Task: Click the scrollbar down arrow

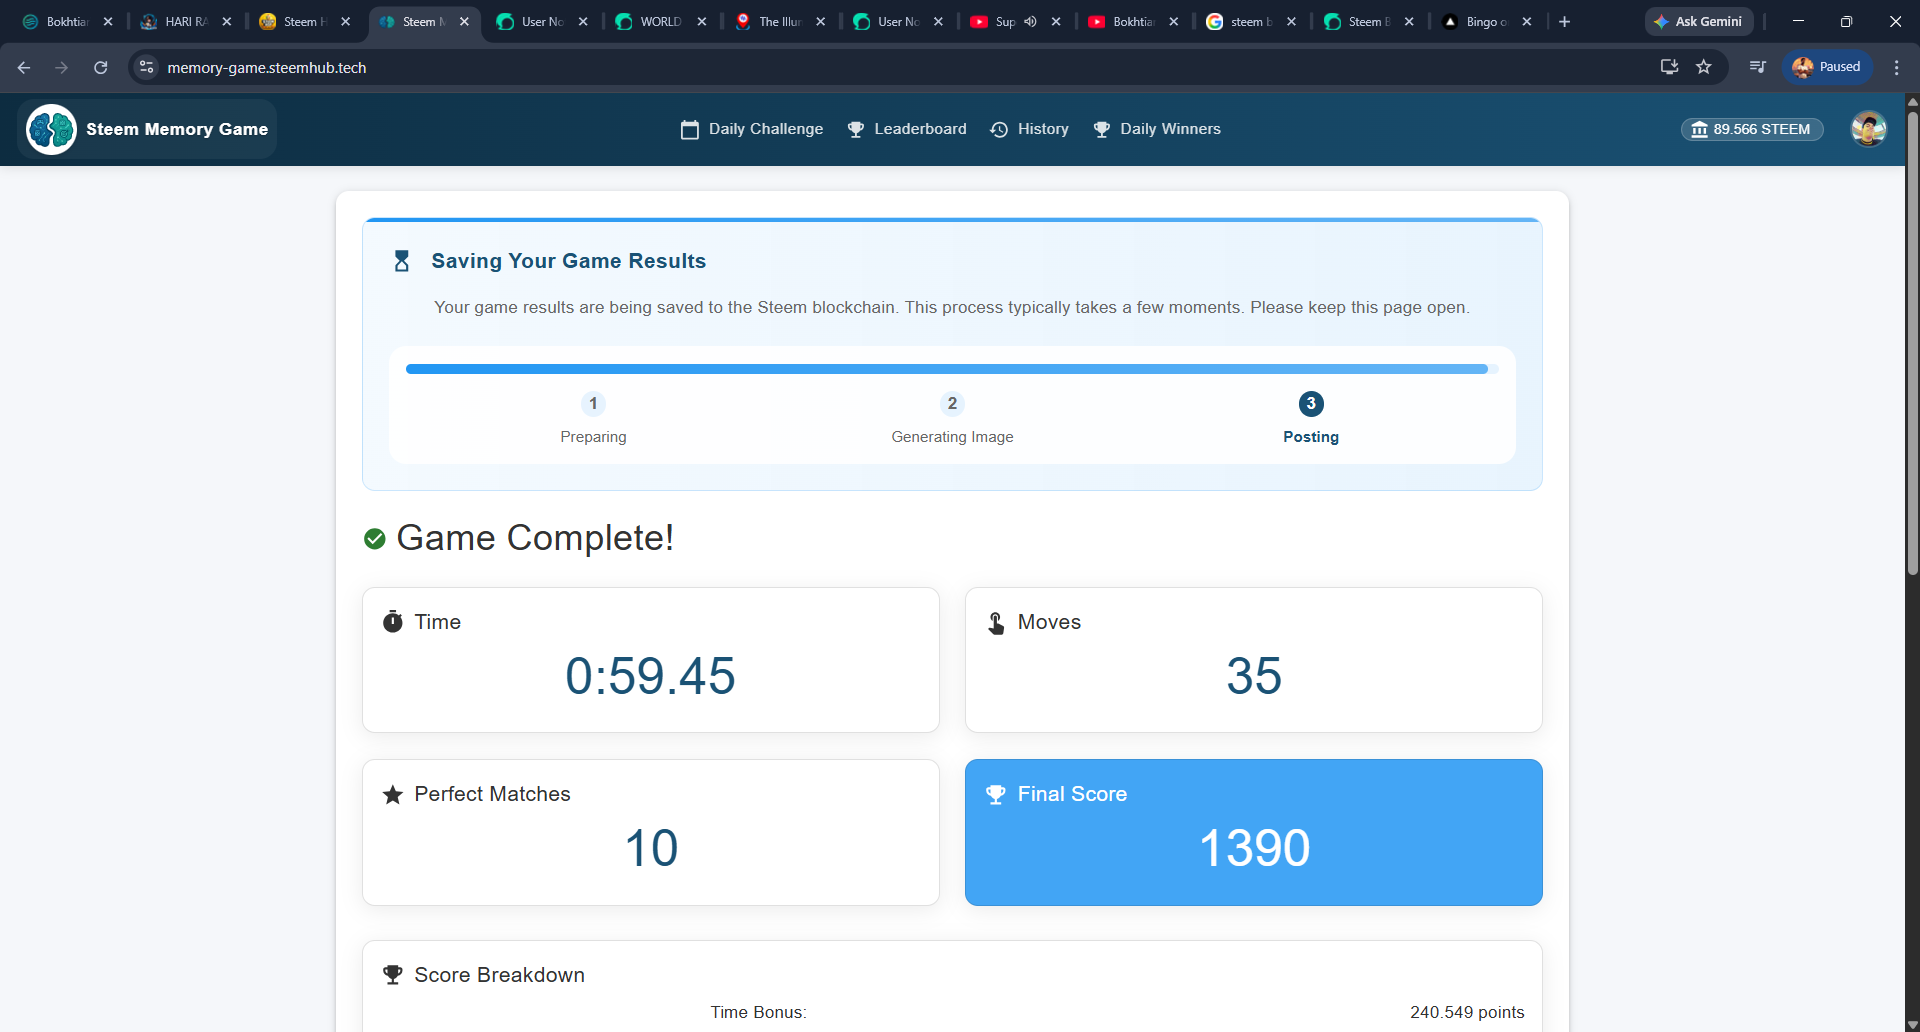Action: (1912, 1024)
